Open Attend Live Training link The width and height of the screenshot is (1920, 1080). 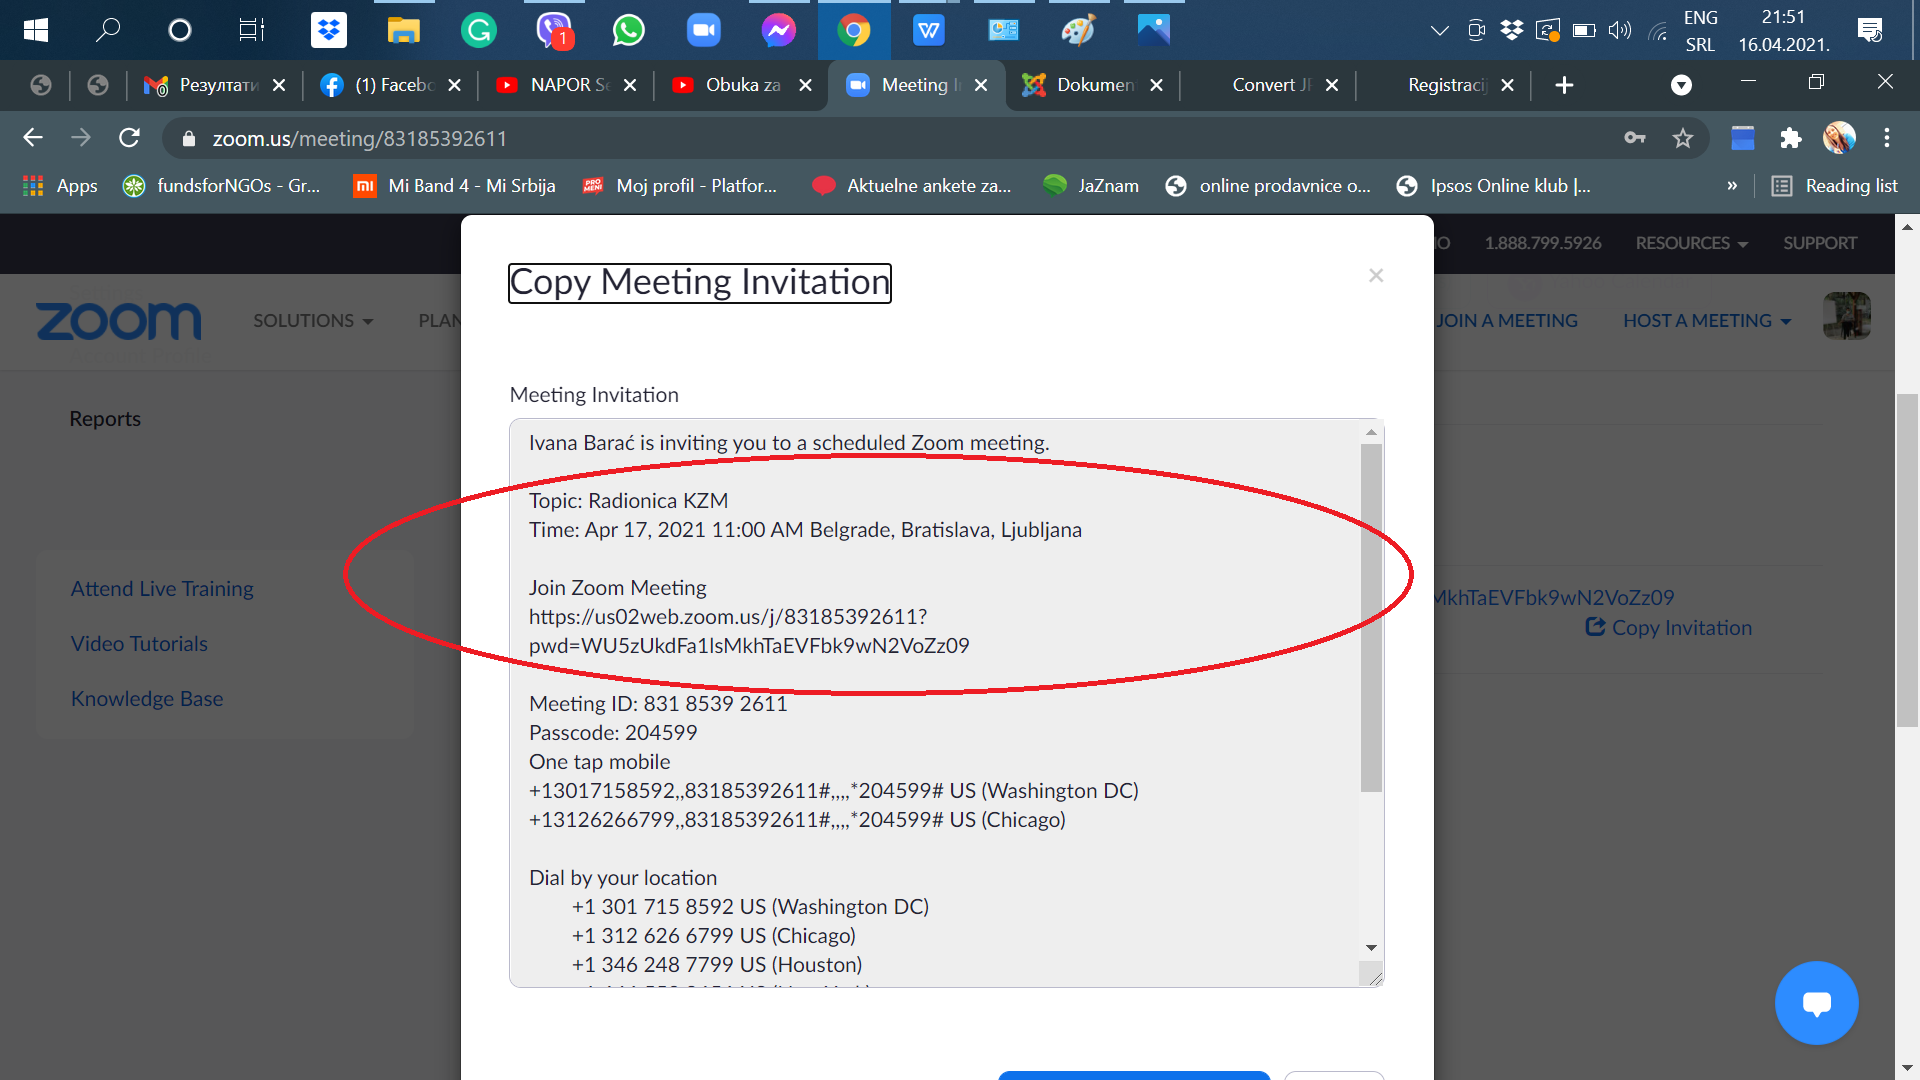(162, 588)
